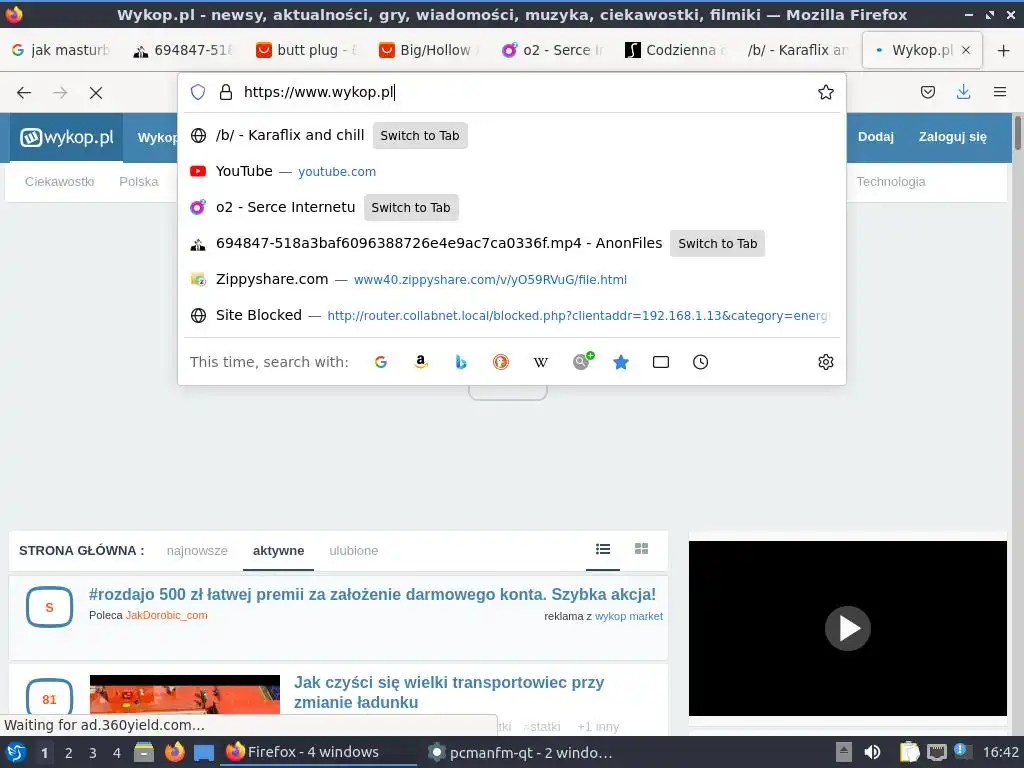Click the padlock site security icon
Screen dimensions: 1024x768
pyautogui.click(x=226, y=92)
